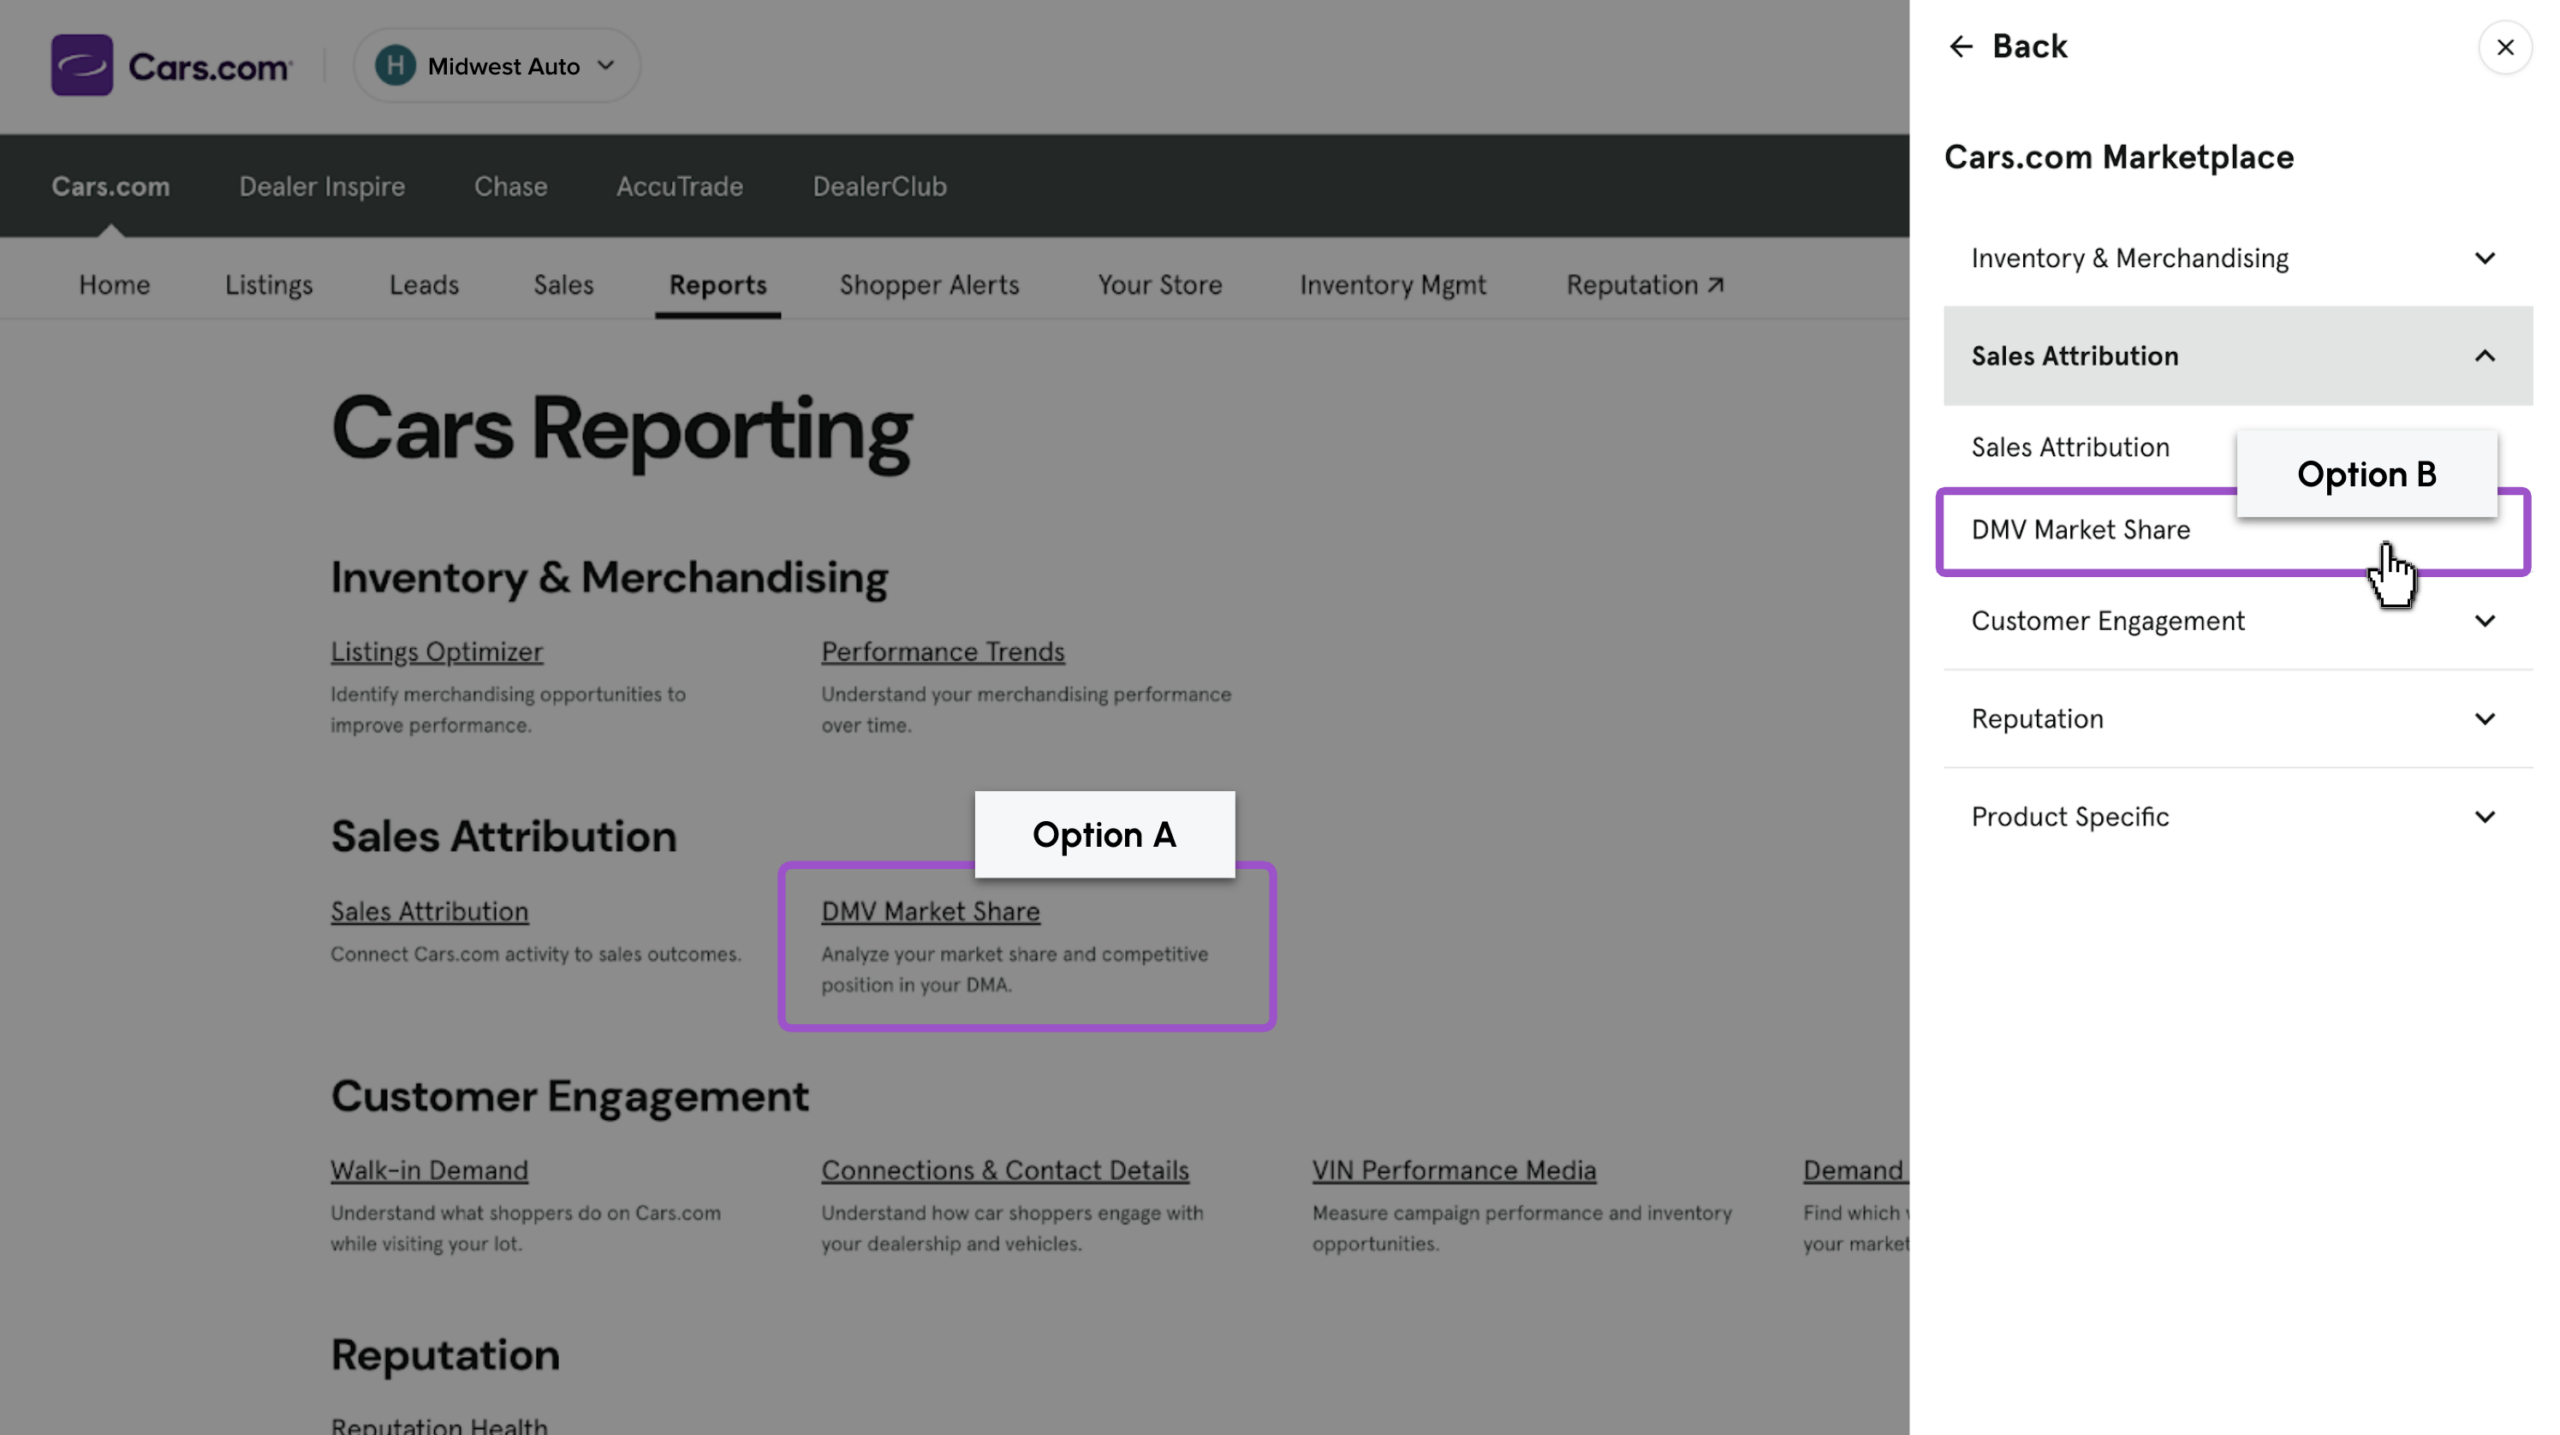Expand Customer Engagement section in side panel
The height and width of the screenshot is (1435, 2560).
pos(2238,621)
